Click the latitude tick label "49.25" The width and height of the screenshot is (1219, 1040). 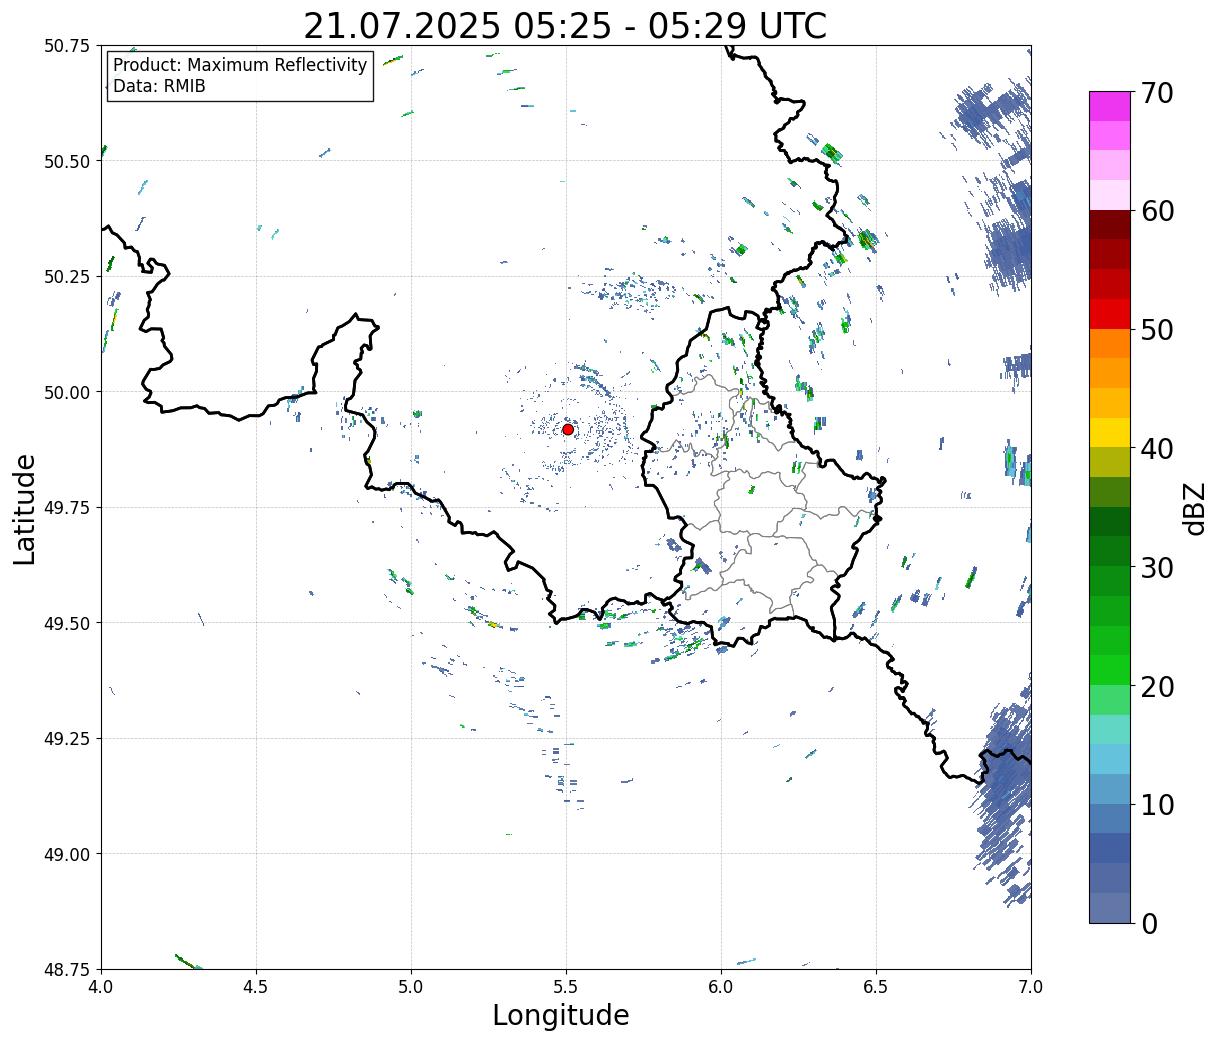click(67, 739)
